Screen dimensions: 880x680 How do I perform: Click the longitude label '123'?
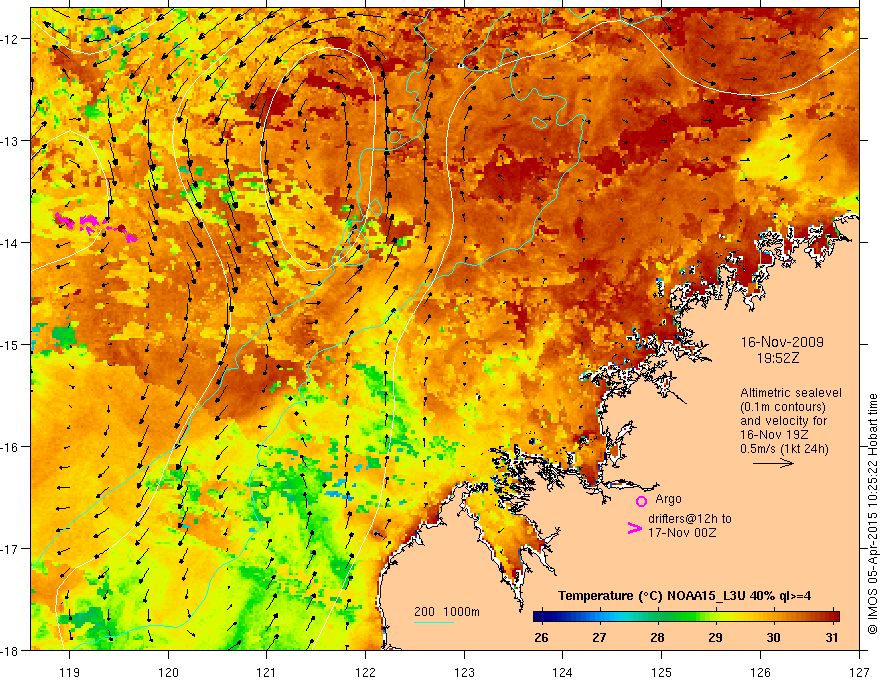464,672
